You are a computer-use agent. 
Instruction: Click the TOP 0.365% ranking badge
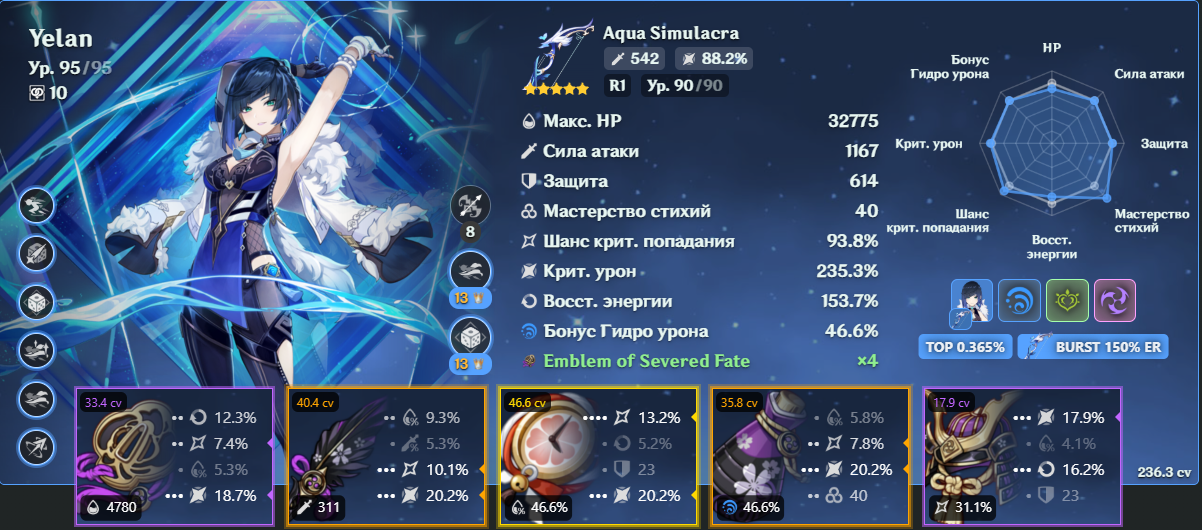click(x=965, y=346)
